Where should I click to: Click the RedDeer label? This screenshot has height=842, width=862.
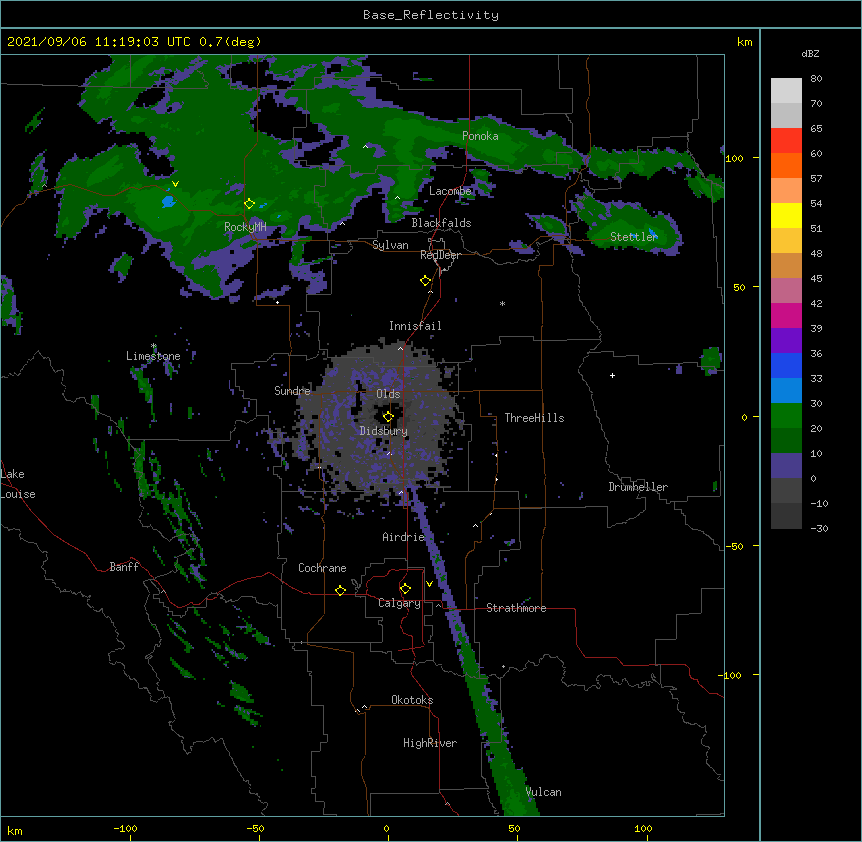click(x=440, y=255)
